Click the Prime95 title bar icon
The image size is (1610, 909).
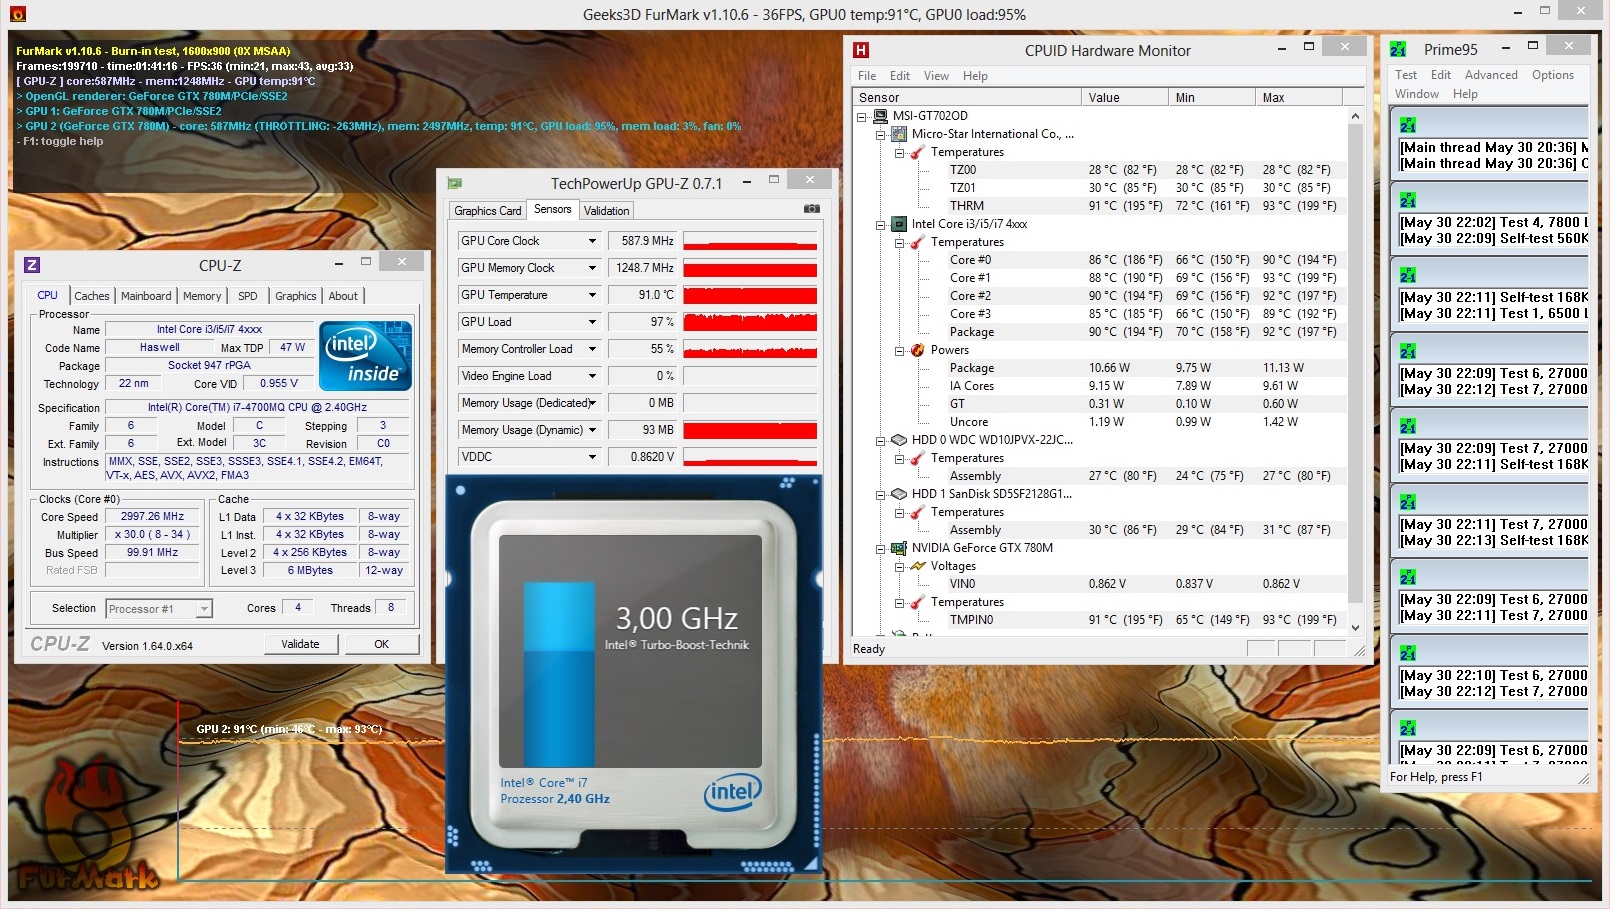[1398, 49]
